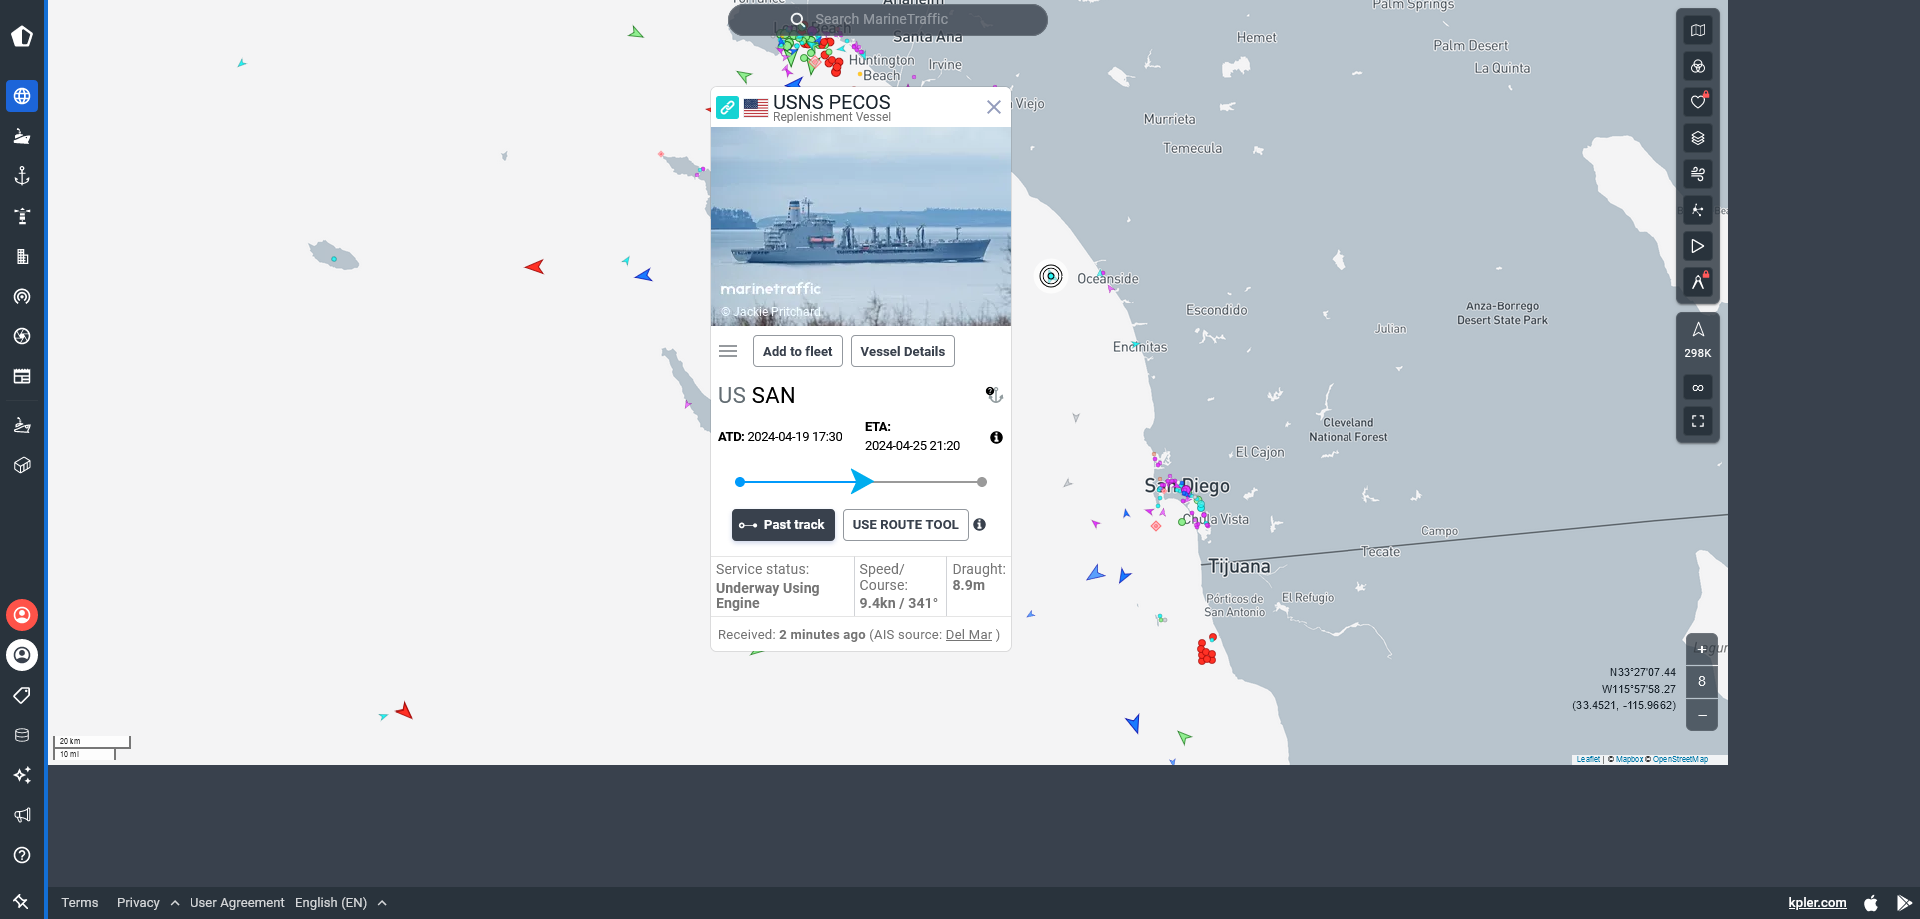This screenshot has width=1920, height=919.
Task: Click the pin icon at sidebar bottom
Action: point(22,901)
